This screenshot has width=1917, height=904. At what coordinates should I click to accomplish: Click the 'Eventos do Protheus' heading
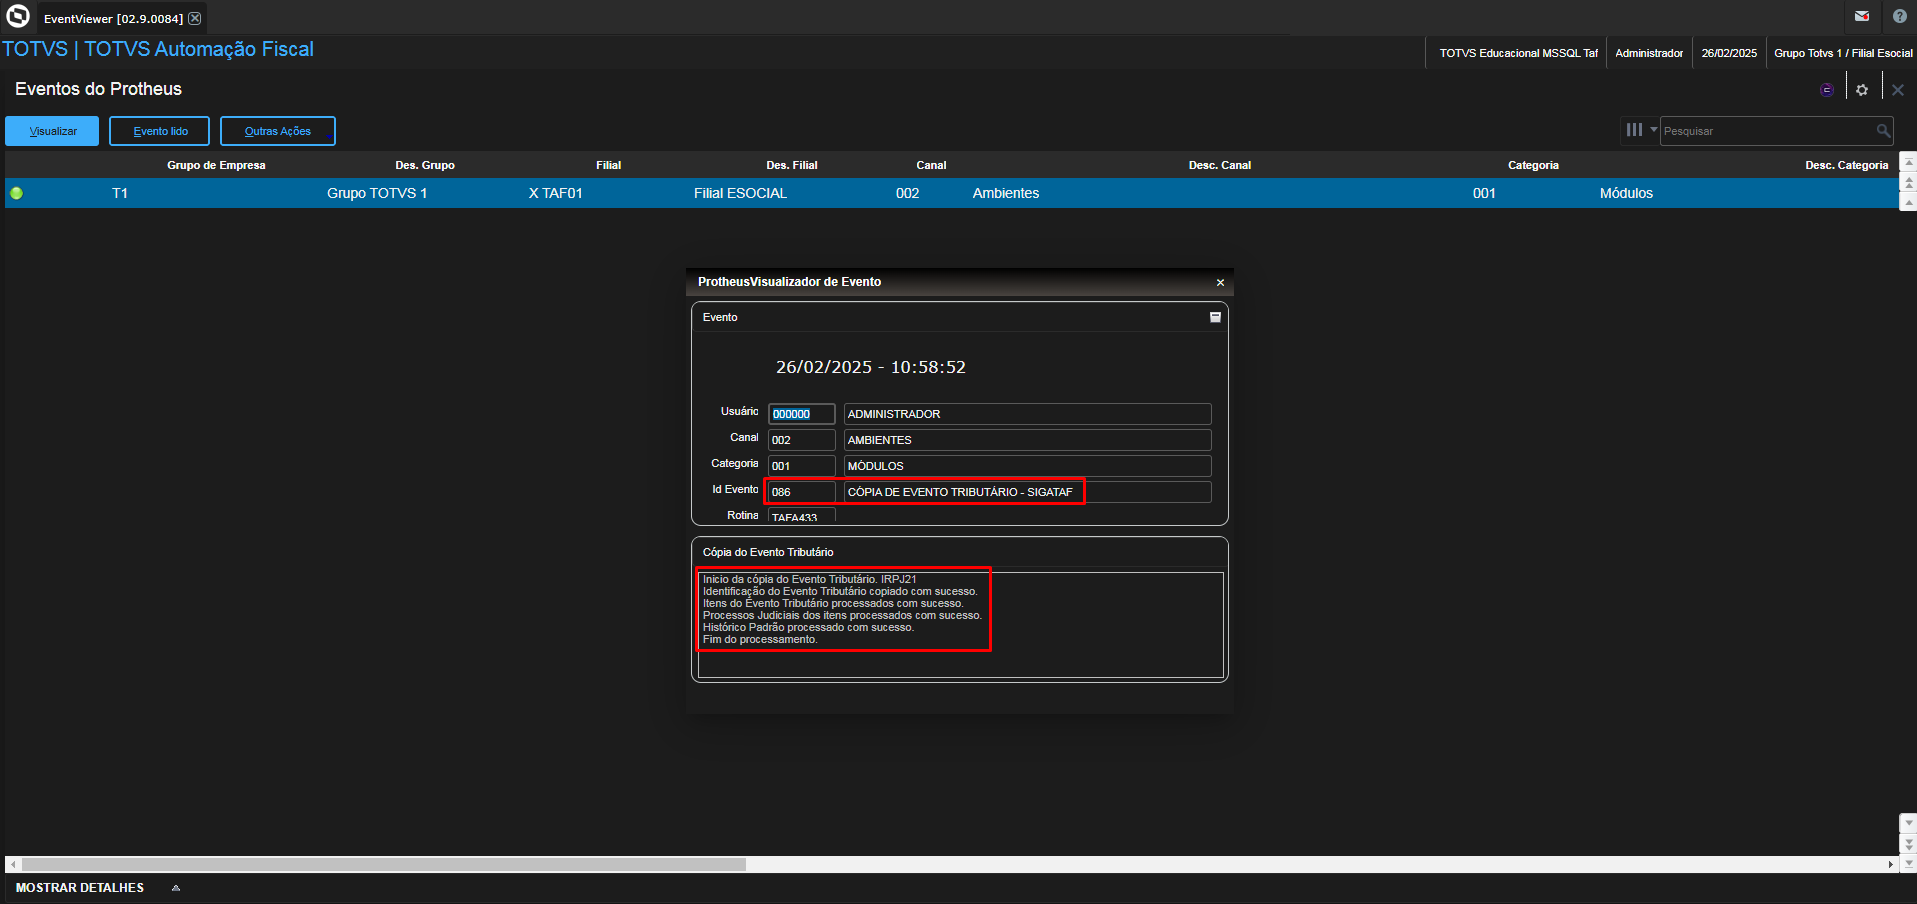pyautogui.click(x=98, y=89)
